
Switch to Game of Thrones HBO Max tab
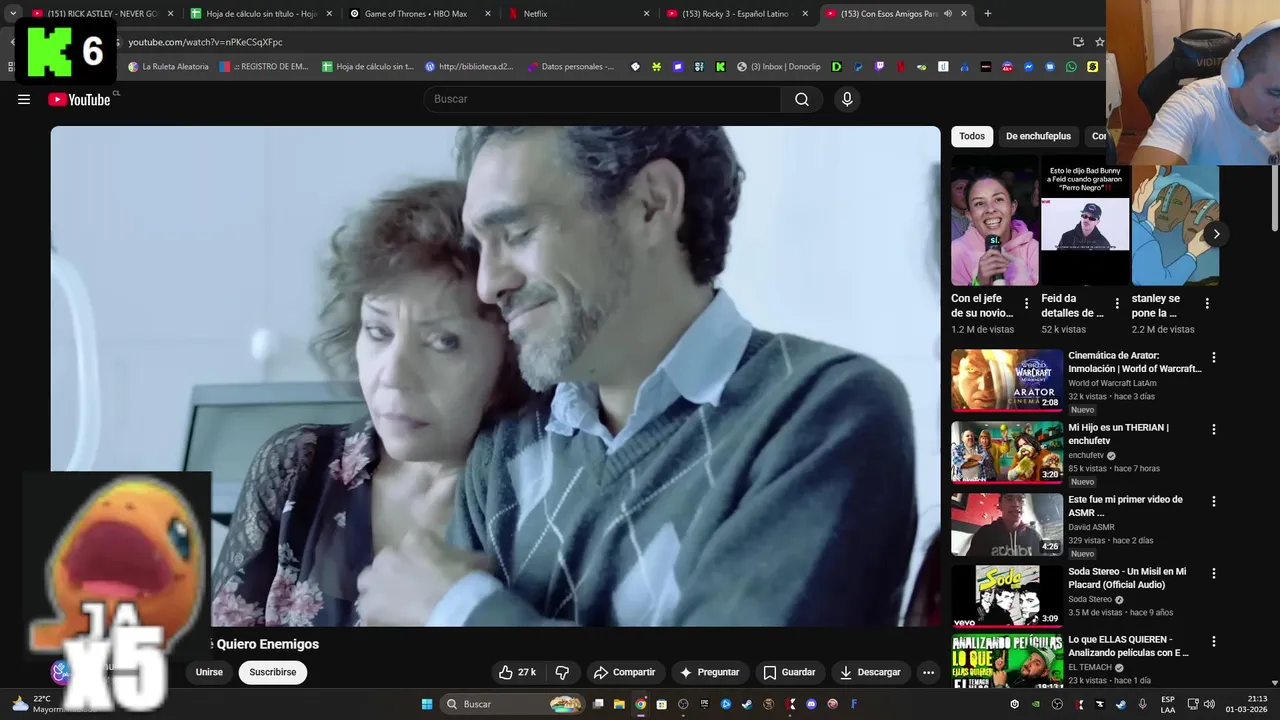(x=421, y=14)
